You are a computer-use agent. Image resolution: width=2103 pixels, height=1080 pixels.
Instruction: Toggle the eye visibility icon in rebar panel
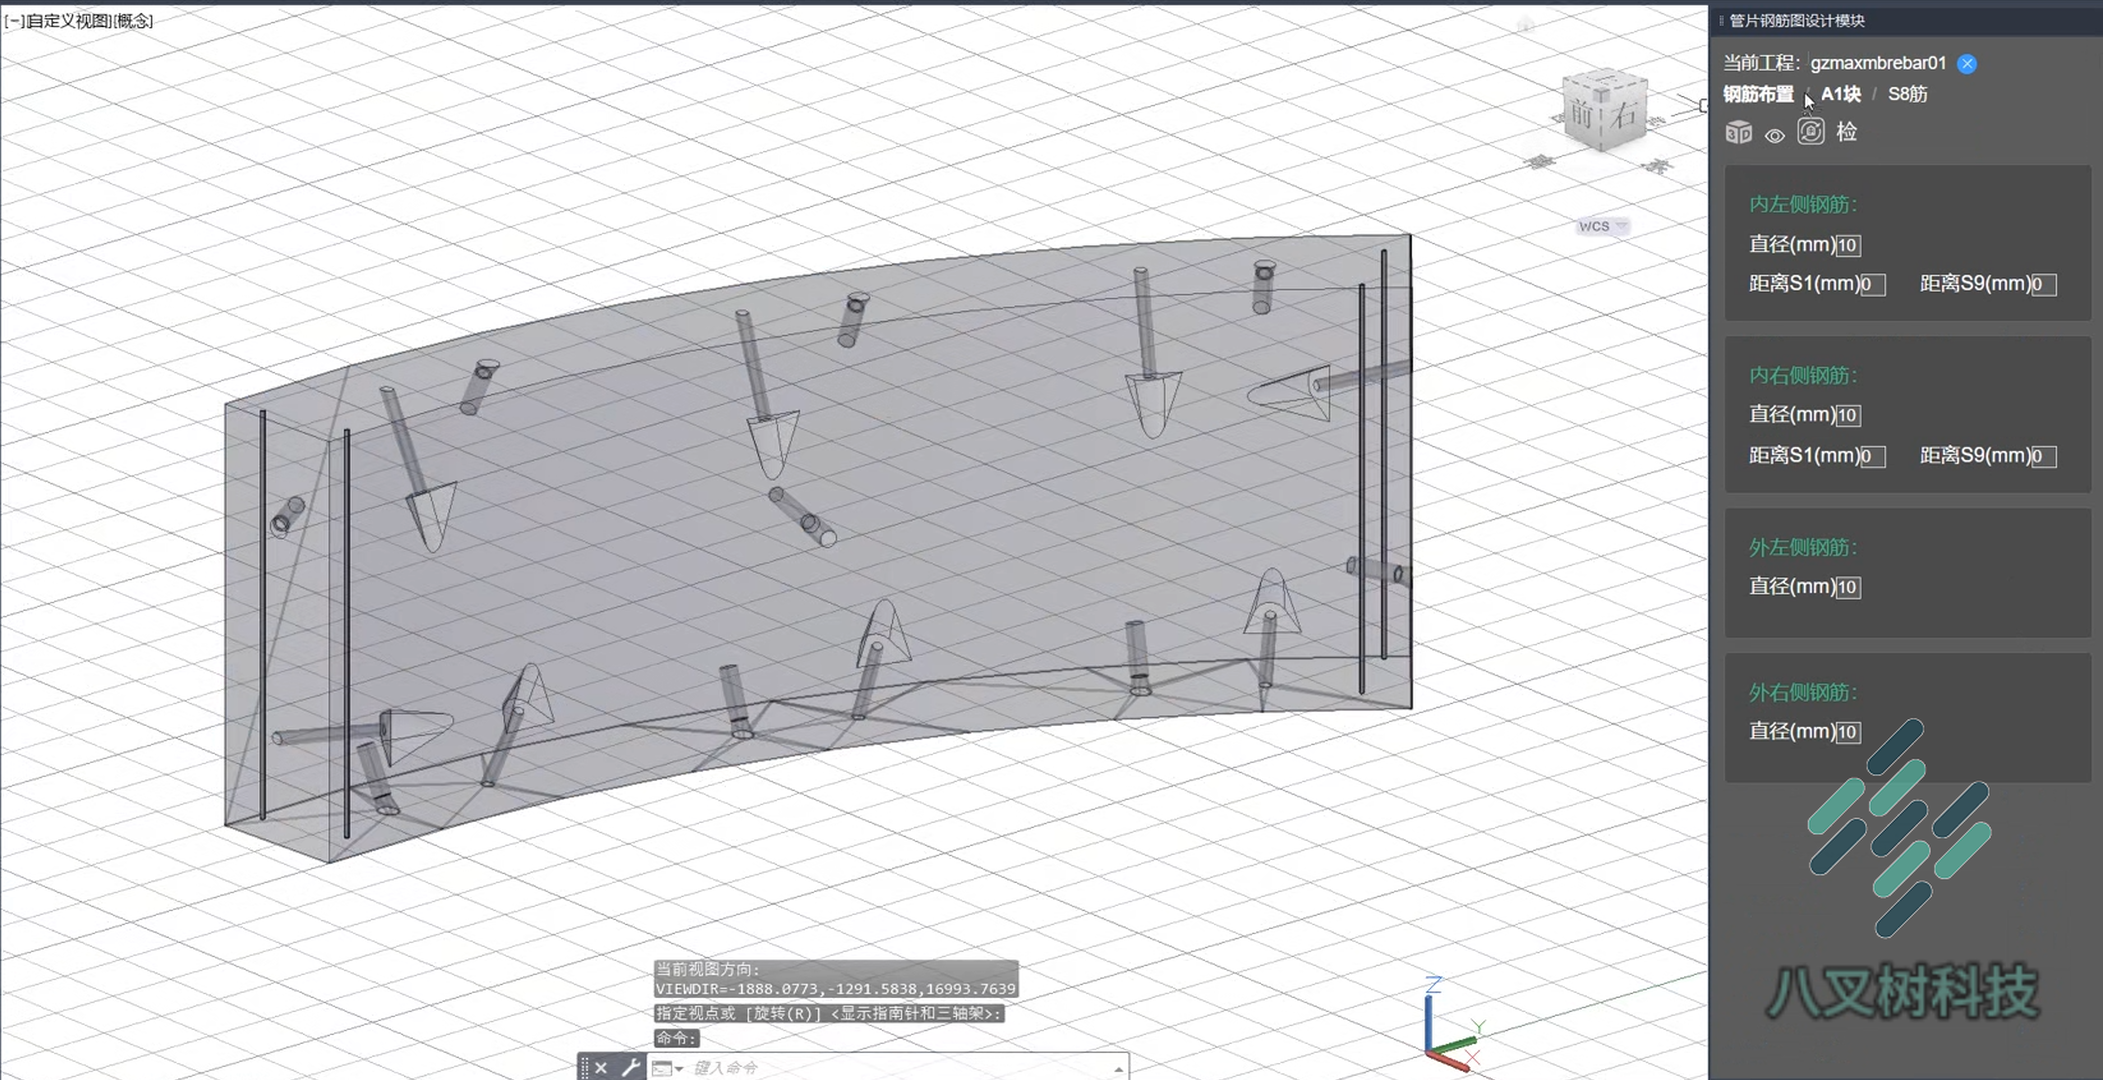pos(1775,135)
